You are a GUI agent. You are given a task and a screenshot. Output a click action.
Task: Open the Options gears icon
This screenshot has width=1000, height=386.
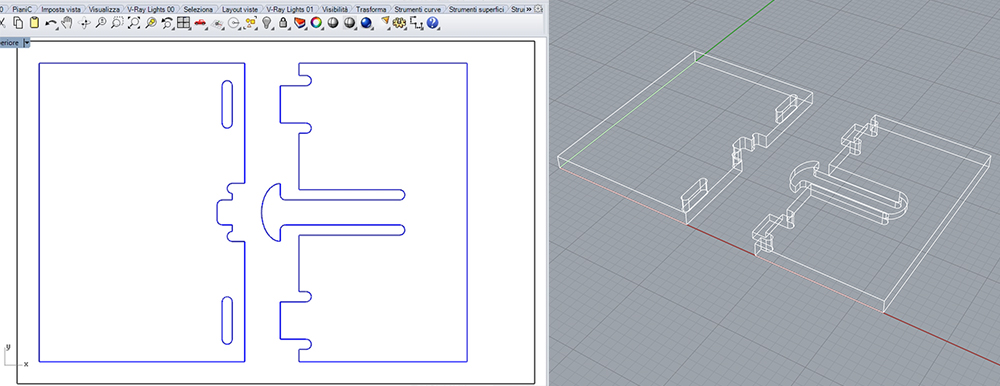coord(400,24)
